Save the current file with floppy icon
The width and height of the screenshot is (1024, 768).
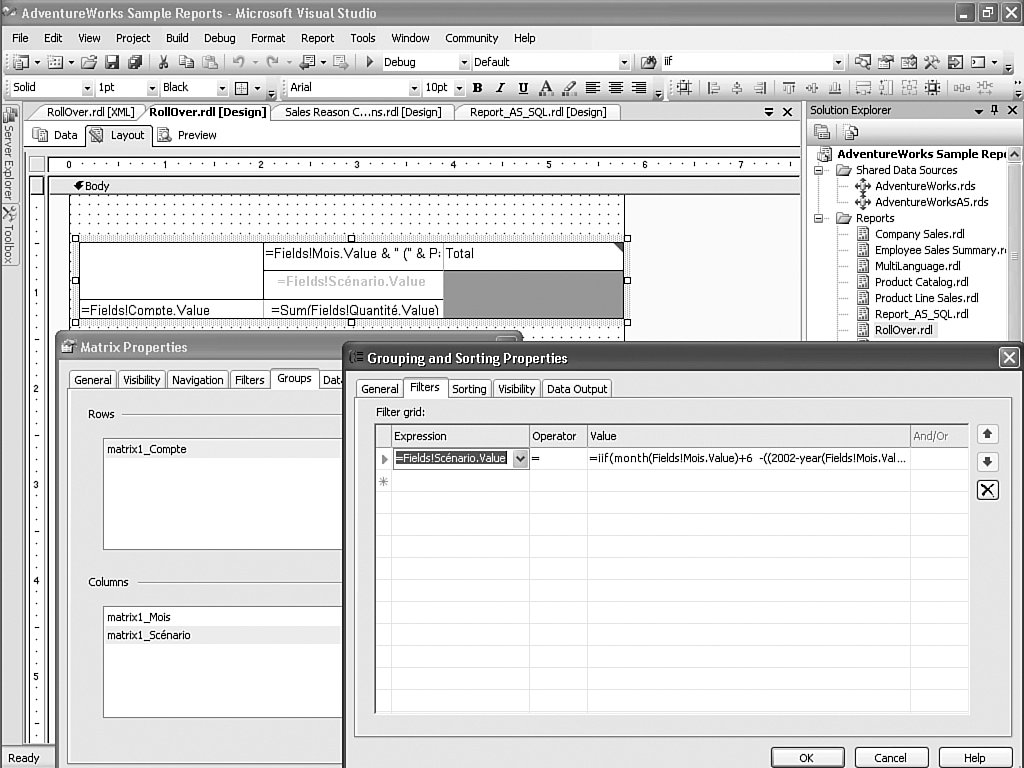point(112,62)
